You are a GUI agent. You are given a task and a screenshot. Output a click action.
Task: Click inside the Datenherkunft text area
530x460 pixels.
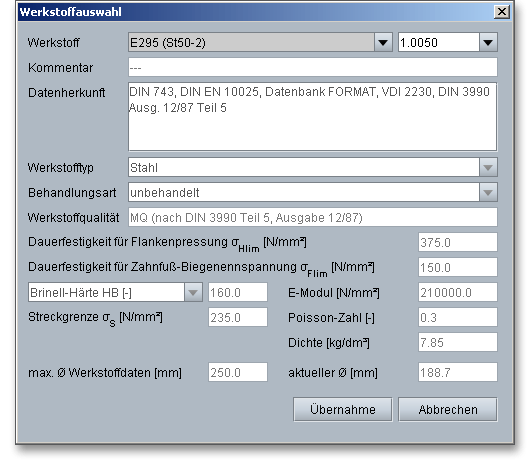(x=313, y=116)
